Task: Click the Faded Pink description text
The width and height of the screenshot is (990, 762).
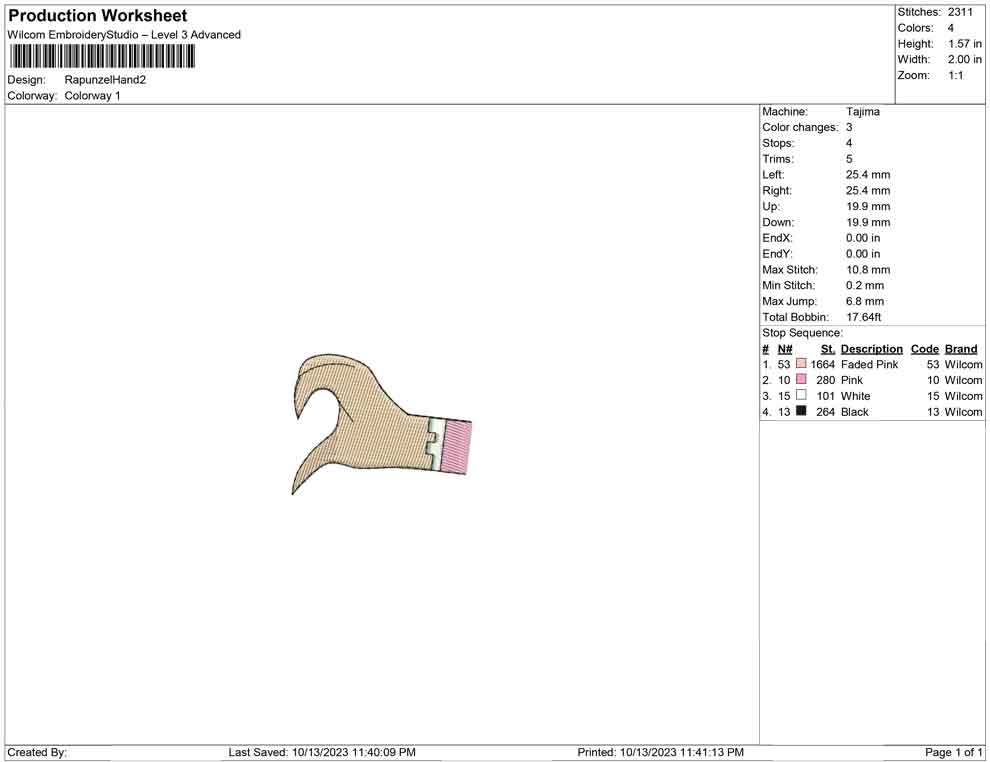Action: coord(869,364)
